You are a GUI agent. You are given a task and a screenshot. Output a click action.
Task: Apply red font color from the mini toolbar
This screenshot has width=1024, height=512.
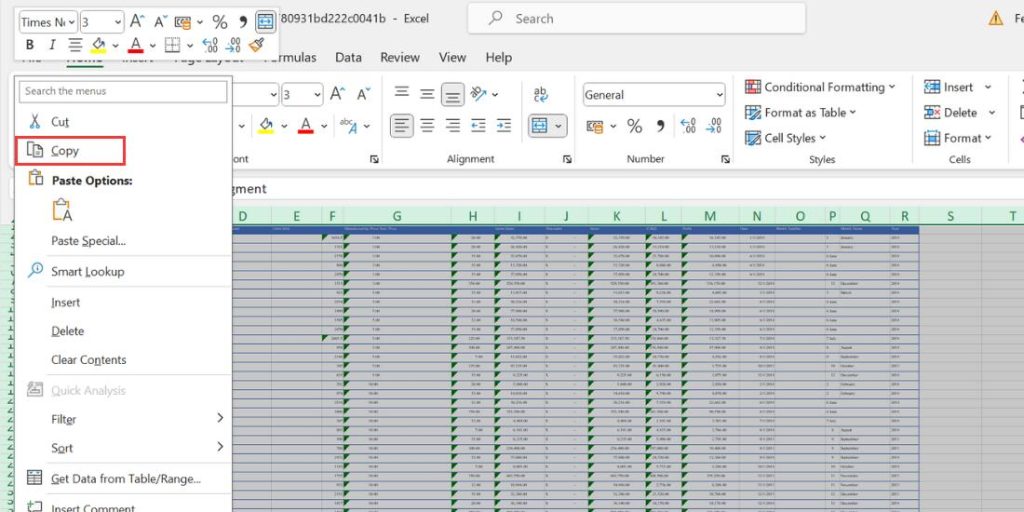pos(136,45)
